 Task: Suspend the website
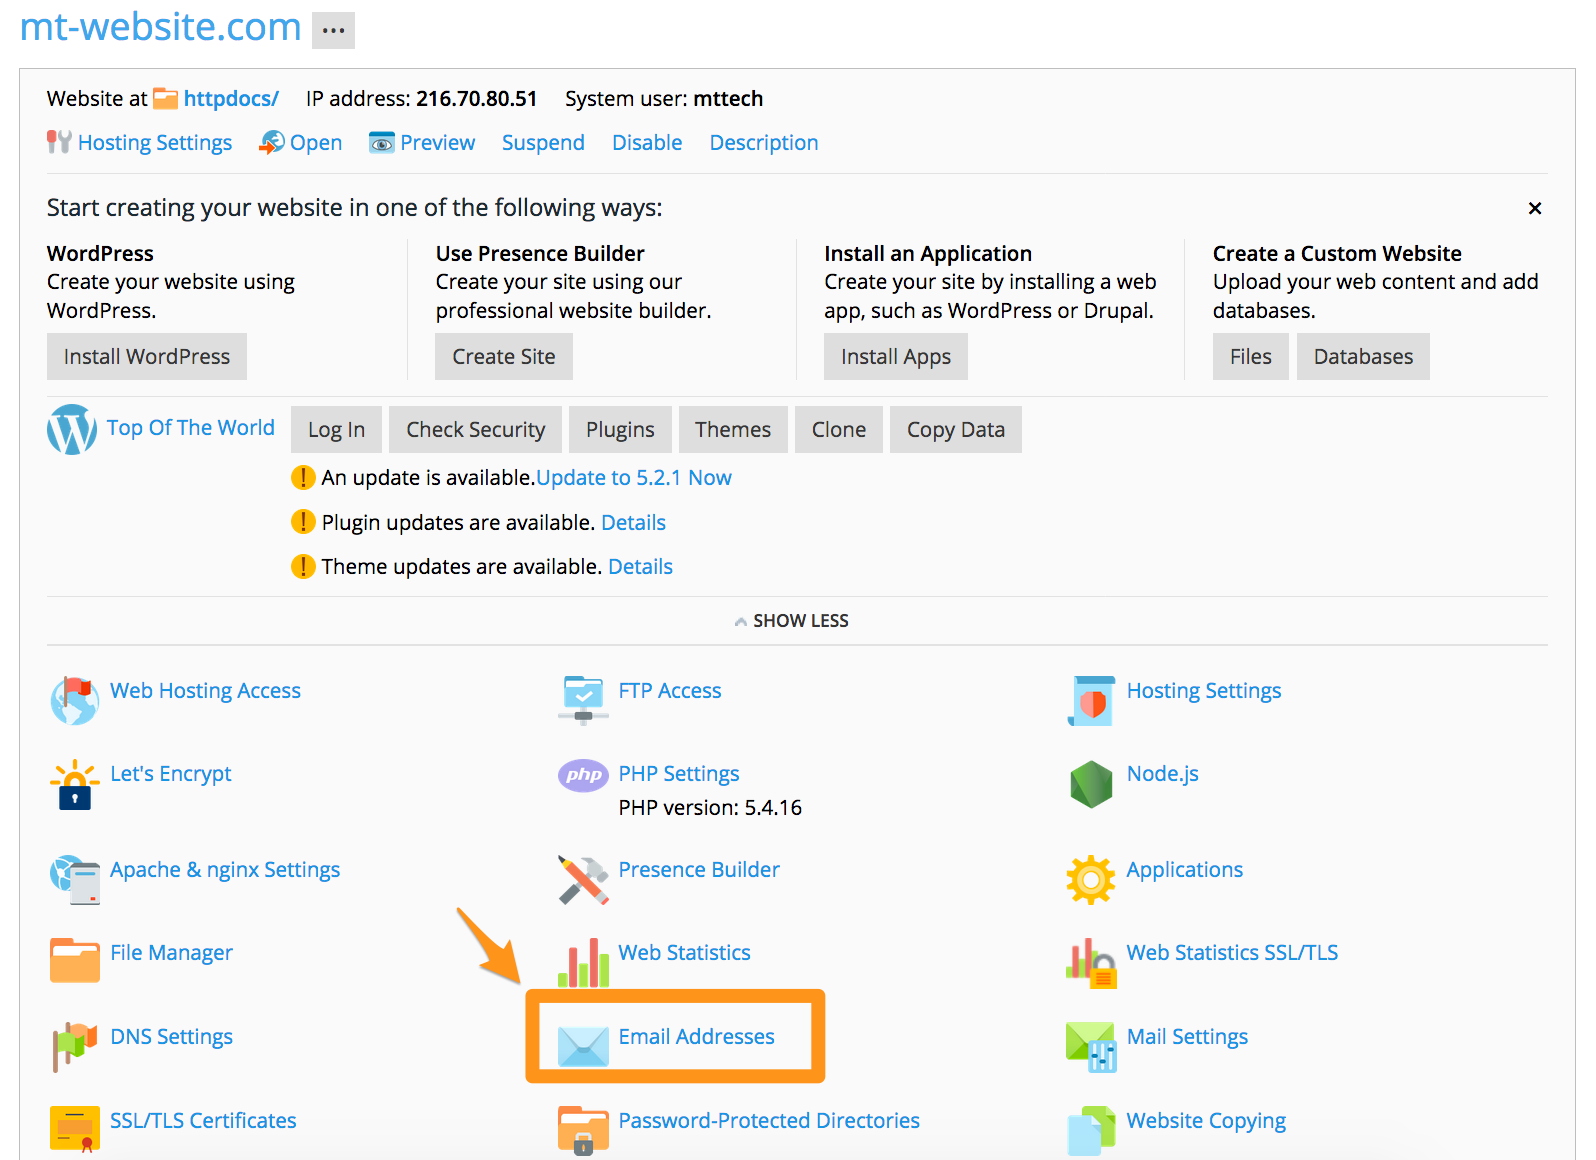[x=543, y=143]
